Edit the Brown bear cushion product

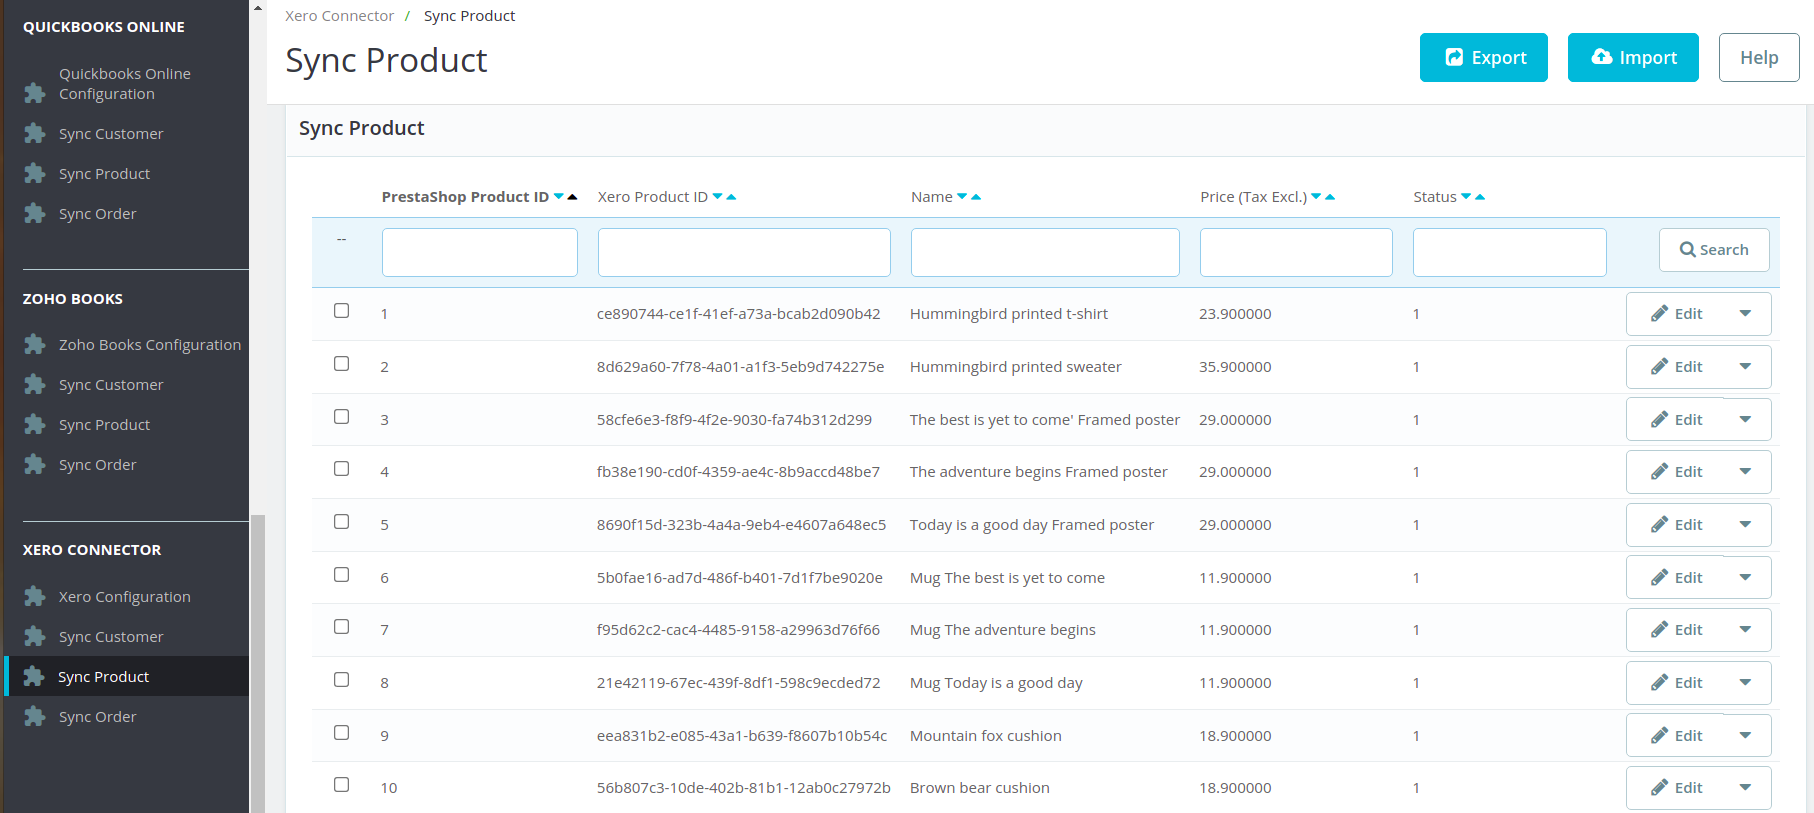(1676, 788)
